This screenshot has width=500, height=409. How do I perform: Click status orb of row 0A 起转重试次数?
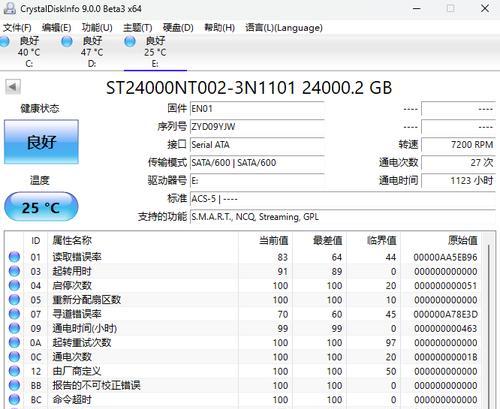[x=14, y=343]
